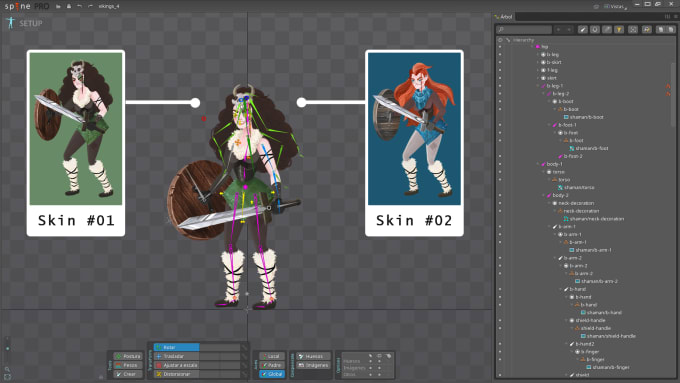This screenshot has width=680, height=383.
Task: Click the sync icon in tree toolbar
Action: tap(647, 29)
